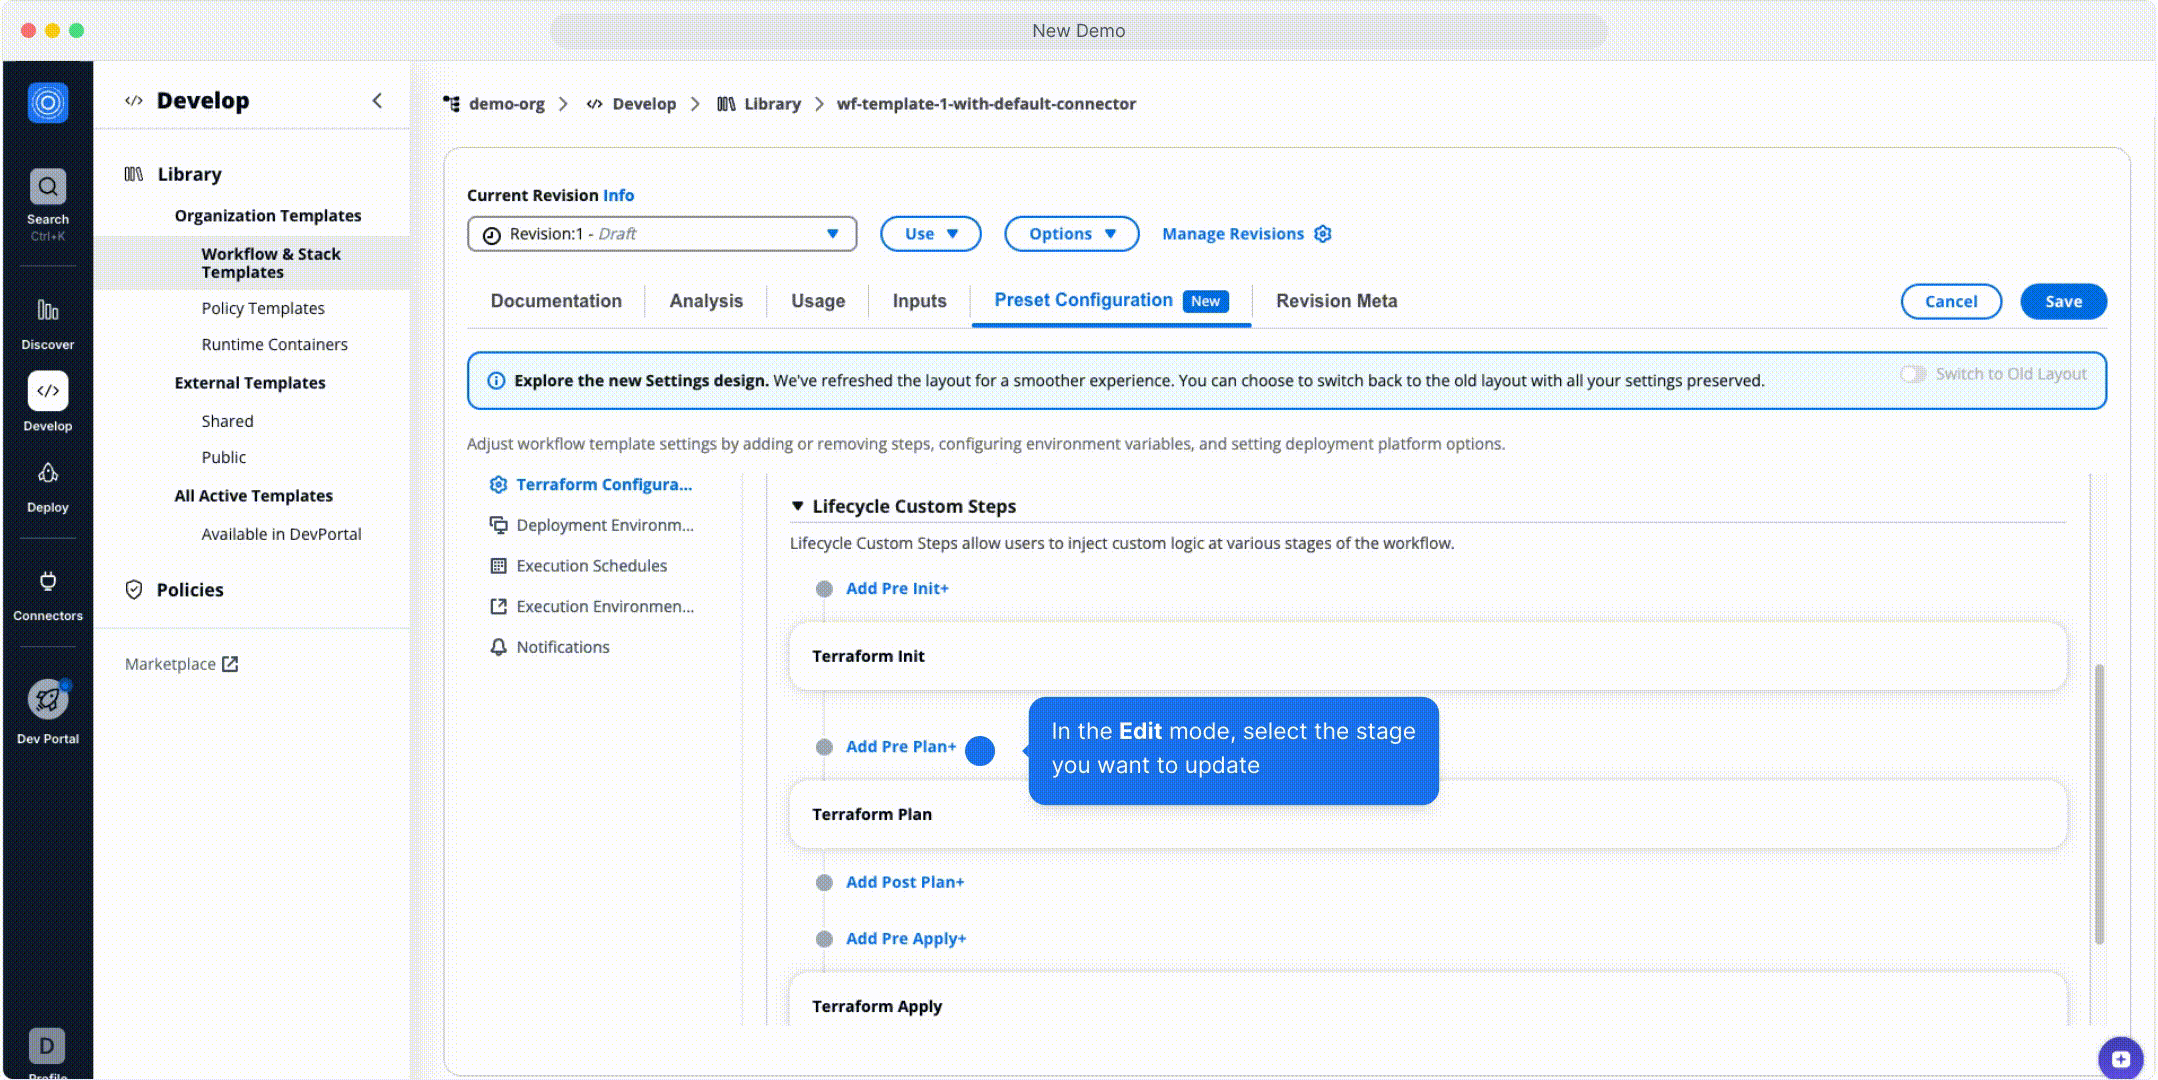The height and width of the screenshot is (1080, 2158).
Task: Click the vertical scrollbar on the right
Action: [2097, 800]
